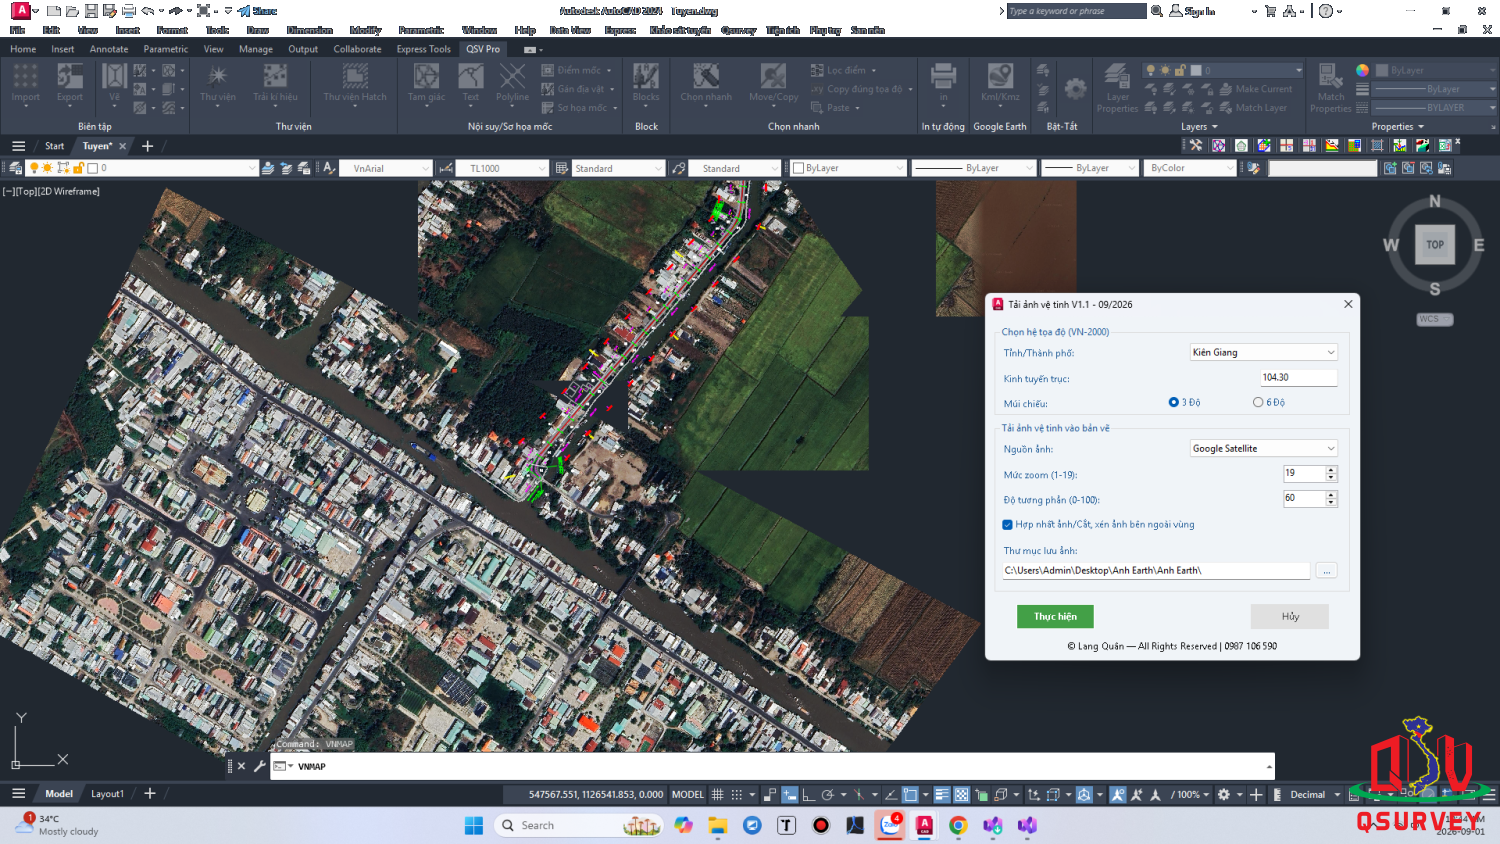Open the AutoCAD application menu logo
This screenshot has height=844, width=1500.
[x=20, y=11]
